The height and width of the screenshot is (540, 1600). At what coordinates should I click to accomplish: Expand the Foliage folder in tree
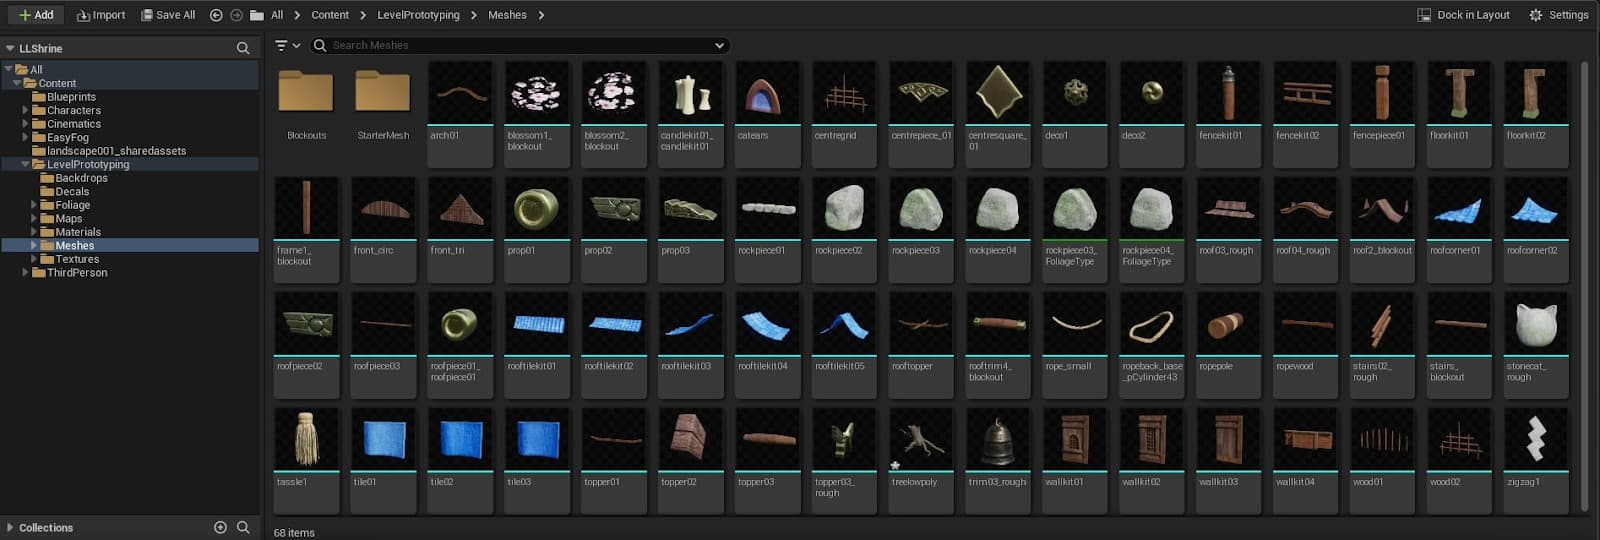pyautogui.click(x=34, y=205)
